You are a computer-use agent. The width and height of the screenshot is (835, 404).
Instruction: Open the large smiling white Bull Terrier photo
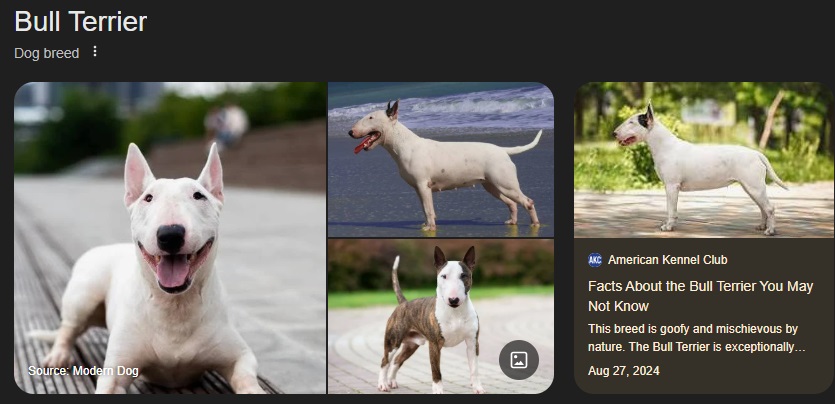(x=170, y=238)
